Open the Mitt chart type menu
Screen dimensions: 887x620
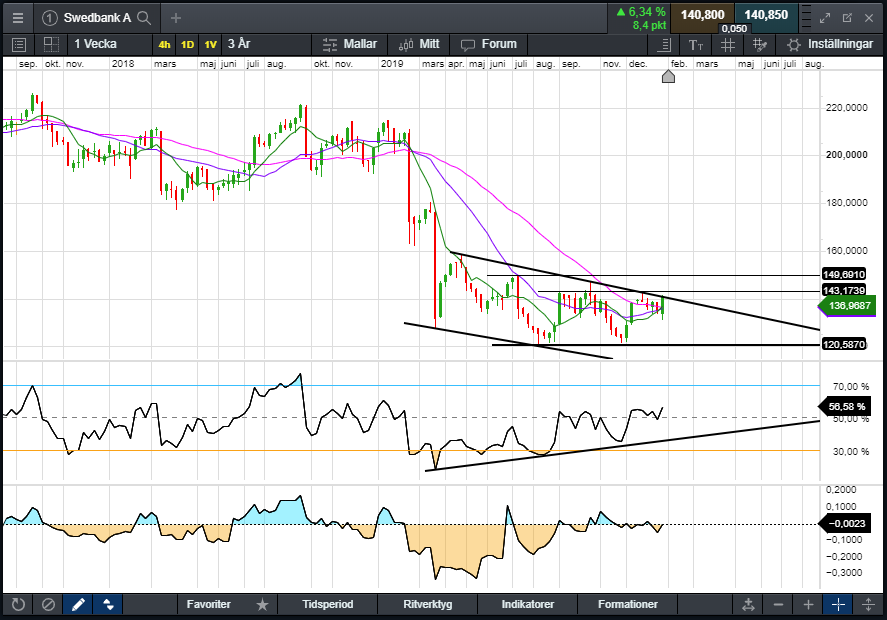point(419,44)
